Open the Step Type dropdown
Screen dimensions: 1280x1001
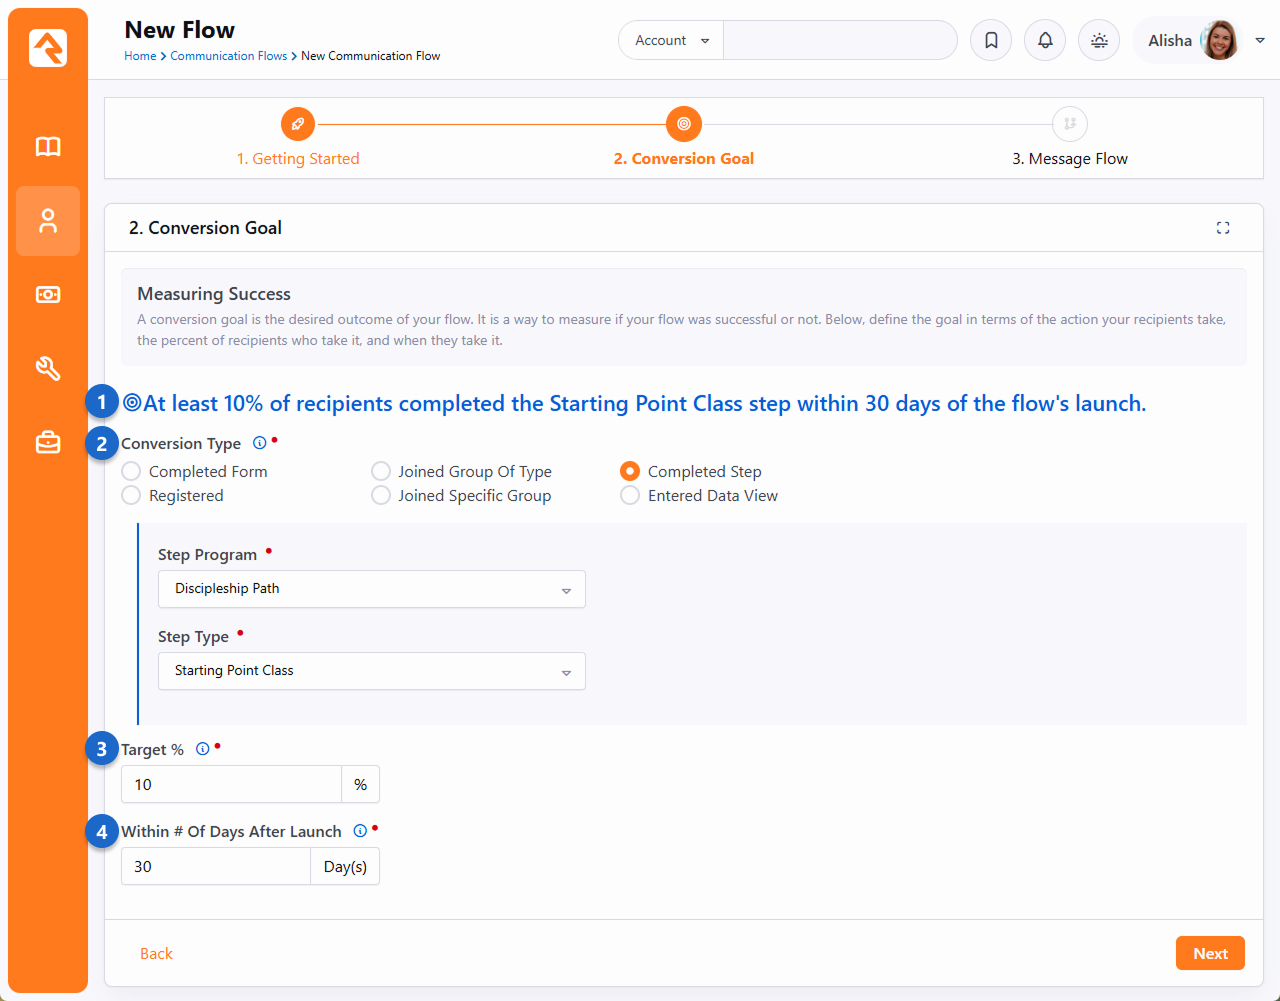coord(371,671)
